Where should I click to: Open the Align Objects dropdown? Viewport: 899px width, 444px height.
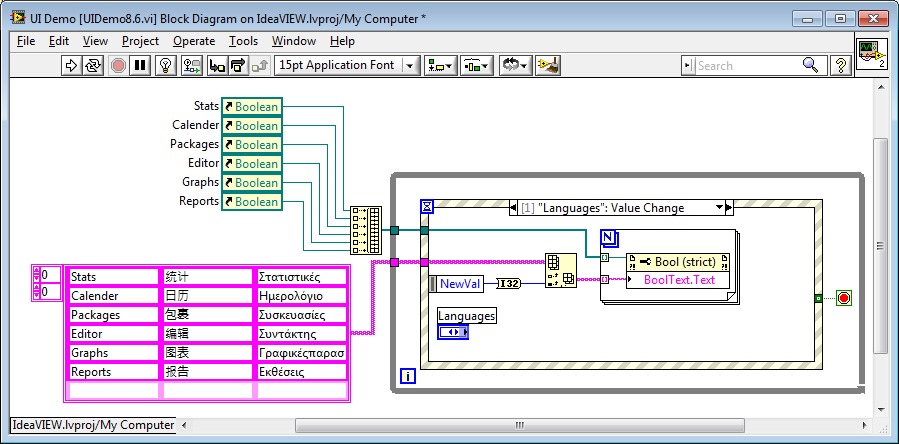(x=440, y=65)
